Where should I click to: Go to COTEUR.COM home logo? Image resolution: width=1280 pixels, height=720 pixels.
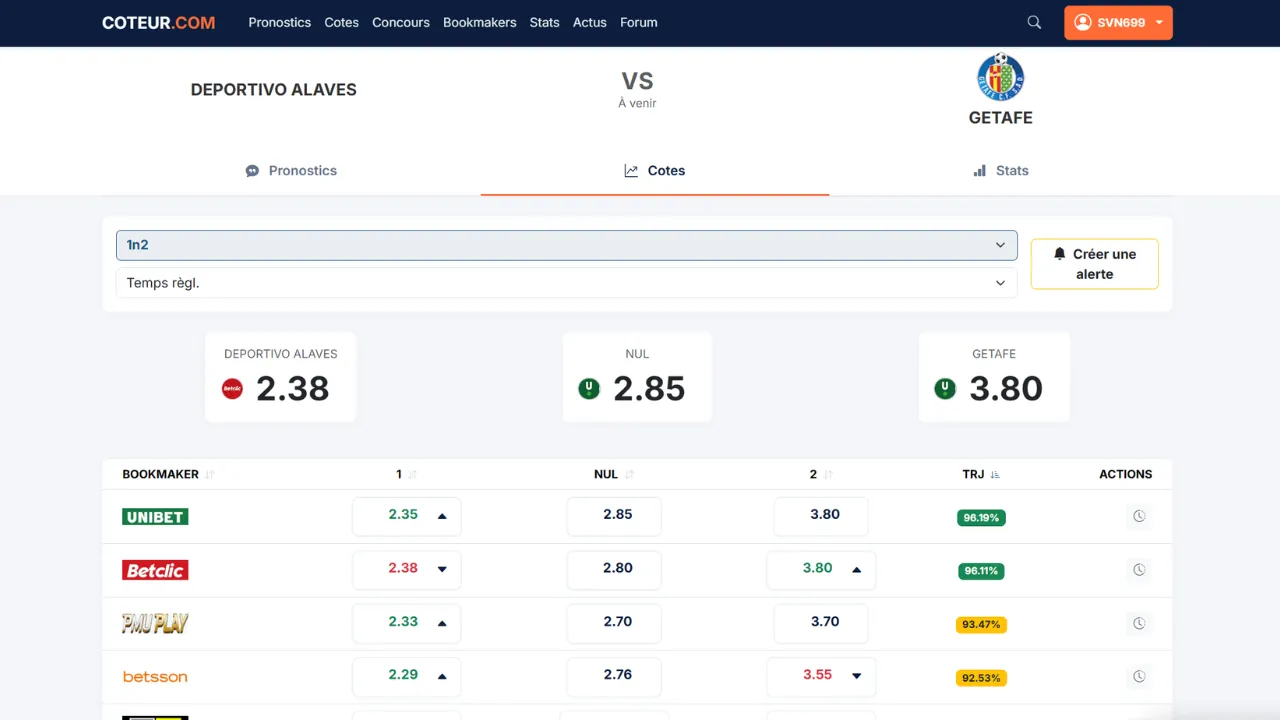158,22
